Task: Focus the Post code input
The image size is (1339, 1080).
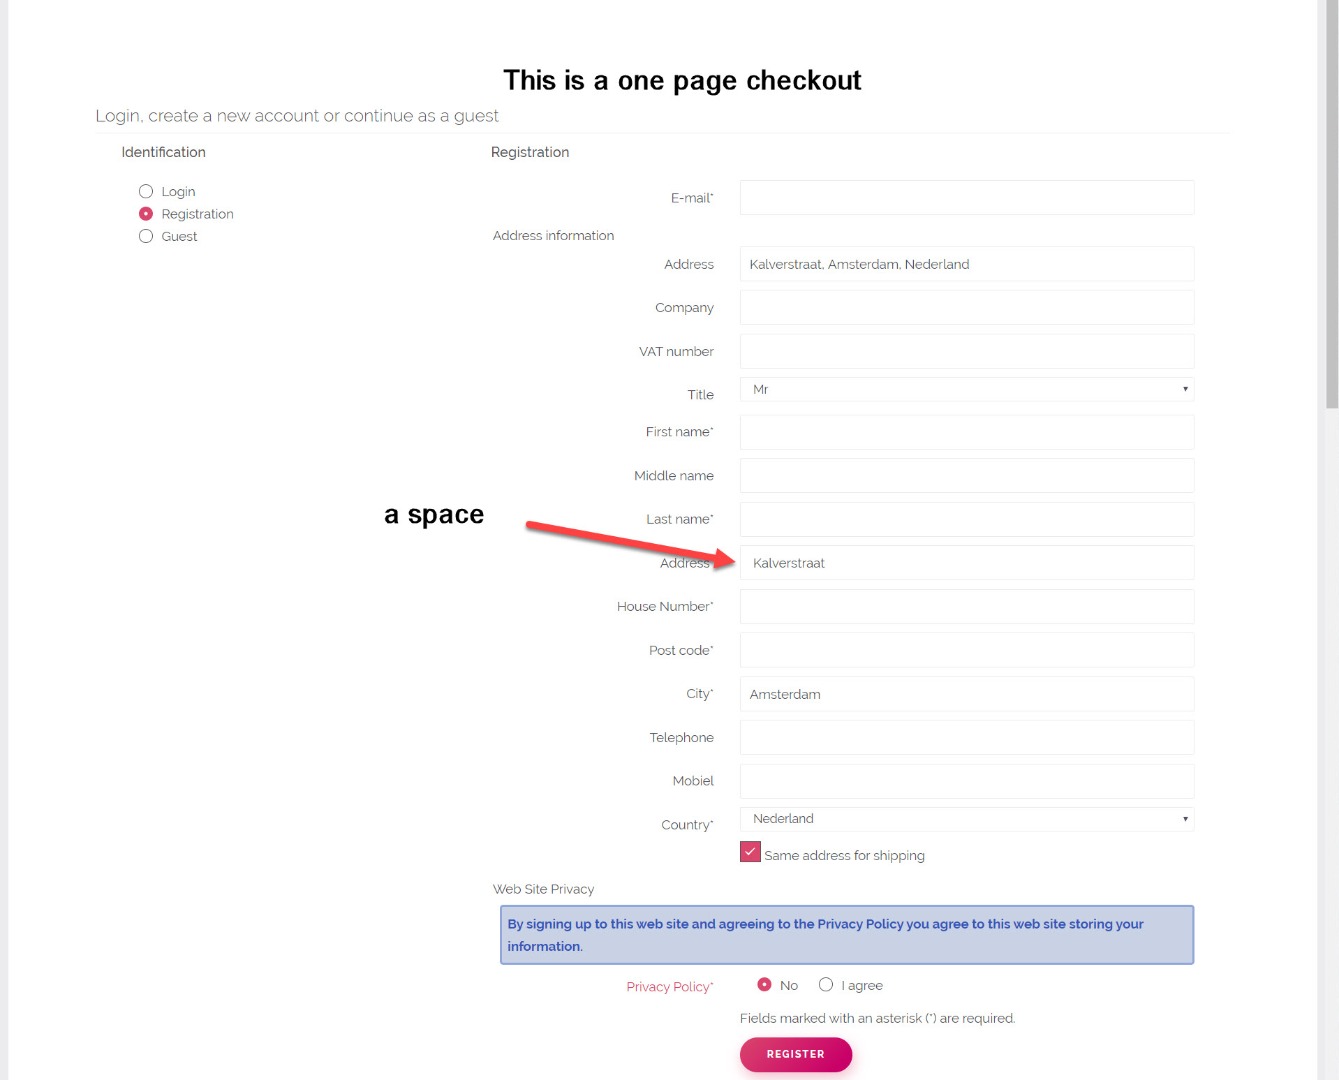Action: click(966, 650)
